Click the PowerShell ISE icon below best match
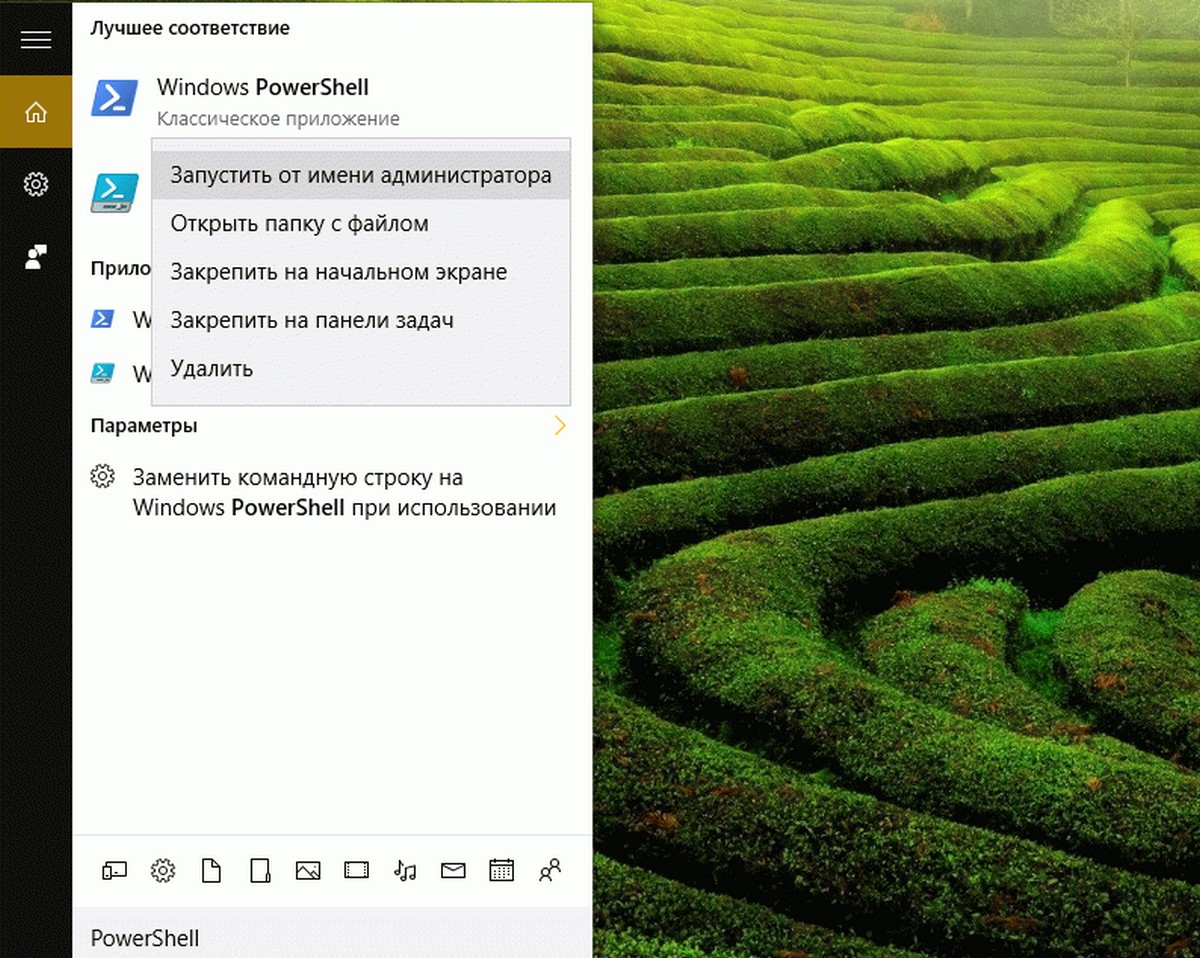This screenshot has height=958, width=1200. point(115,192)
